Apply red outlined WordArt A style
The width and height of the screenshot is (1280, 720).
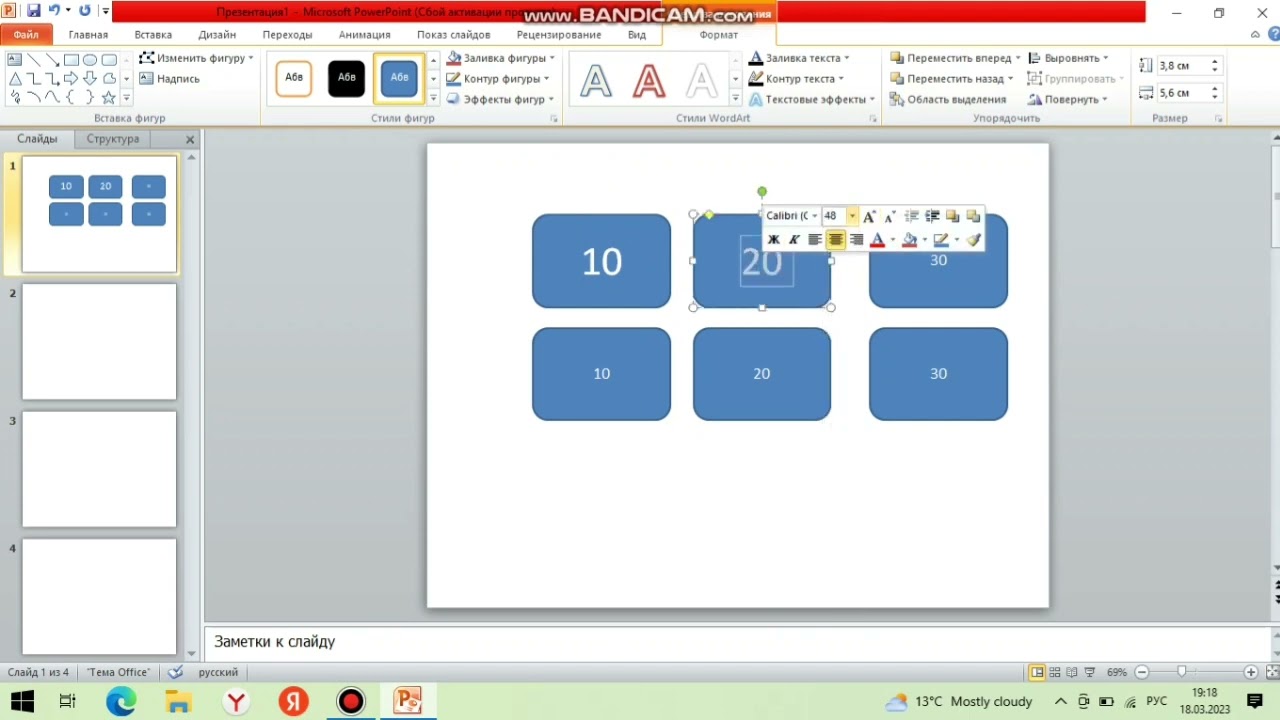click(x=649, y=80)
